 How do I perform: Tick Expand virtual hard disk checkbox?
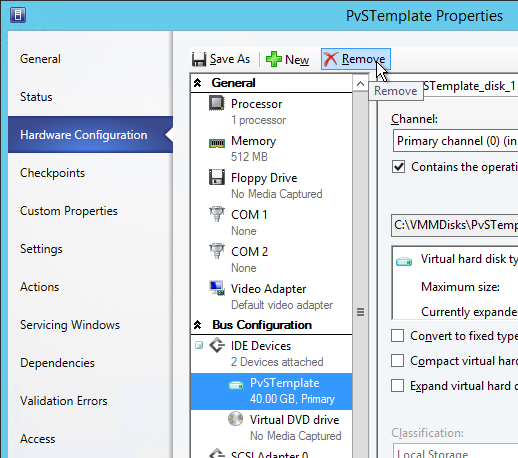tap(397, 386)
